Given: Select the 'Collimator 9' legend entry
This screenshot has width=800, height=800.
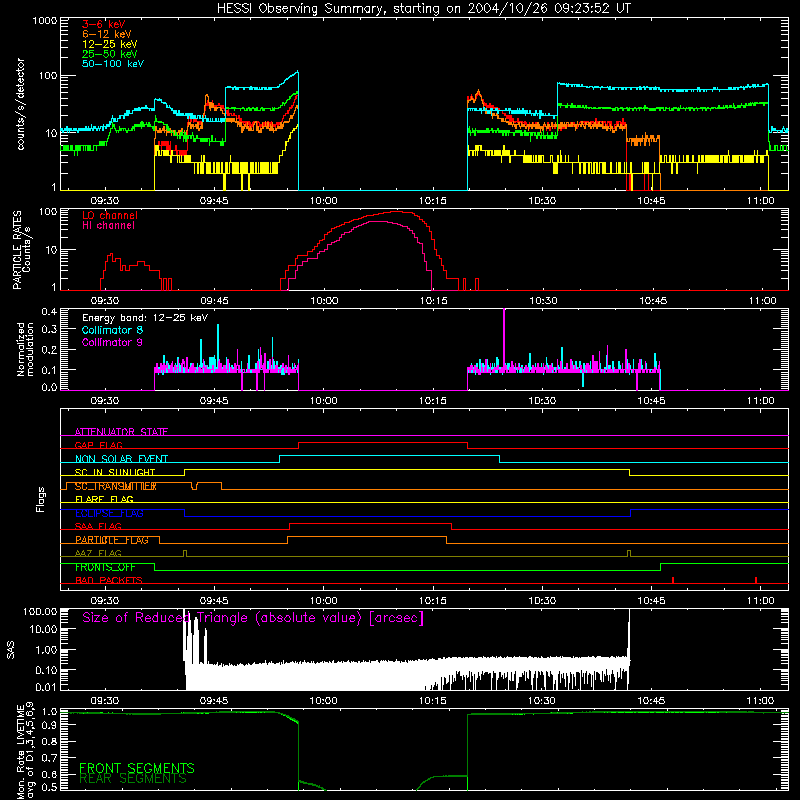Looking at the screenshot, I should click(x=112, y=342).
